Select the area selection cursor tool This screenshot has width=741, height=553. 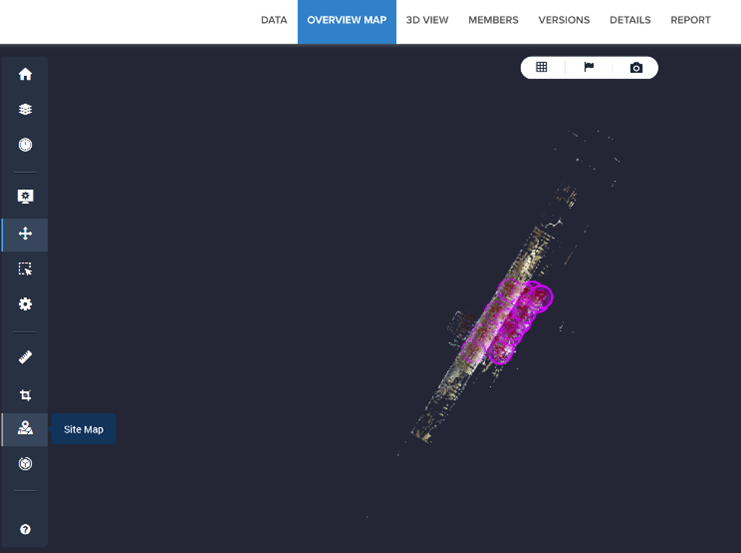coord(25,269)
